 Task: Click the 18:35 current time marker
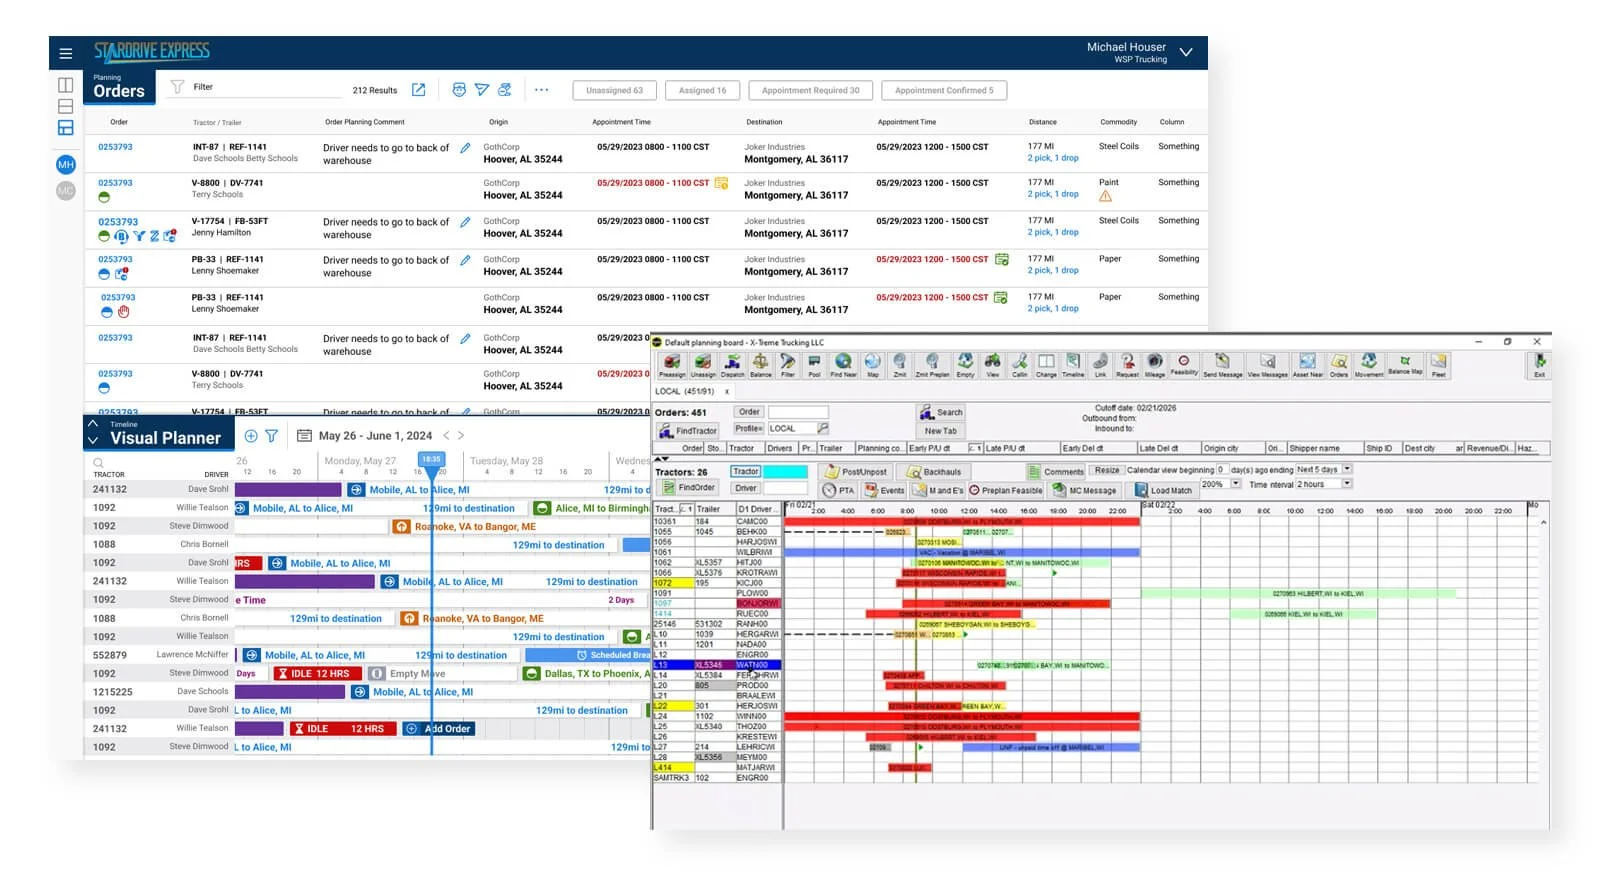[x=431, y=459]
